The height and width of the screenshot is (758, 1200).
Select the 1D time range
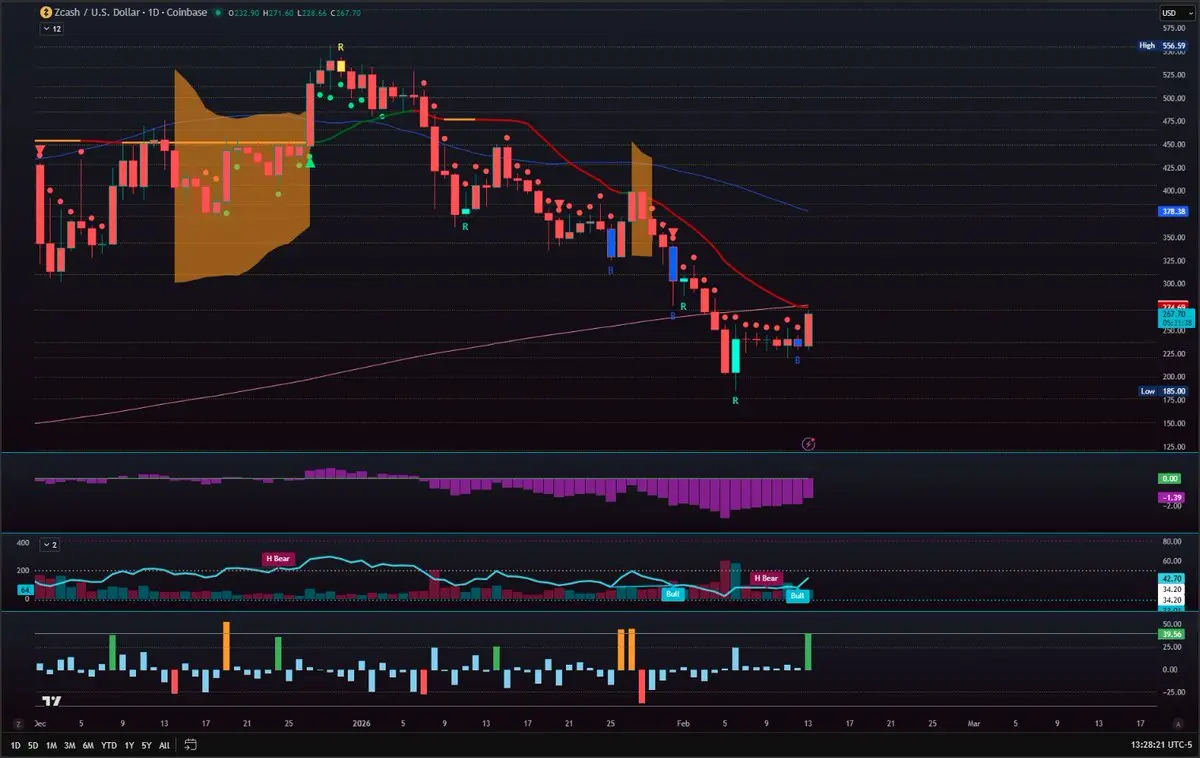click(17, 744)
